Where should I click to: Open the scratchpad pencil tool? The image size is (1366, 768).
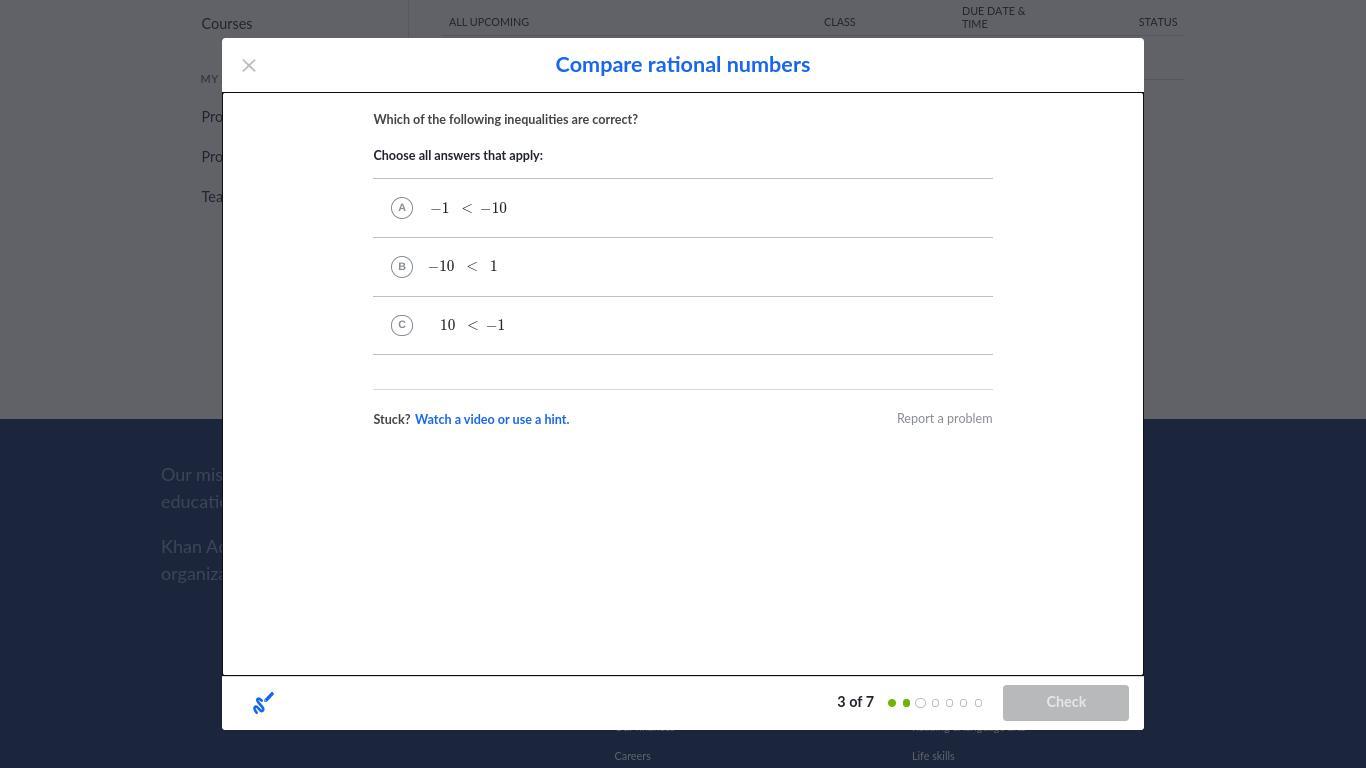[x=263, y=703]
